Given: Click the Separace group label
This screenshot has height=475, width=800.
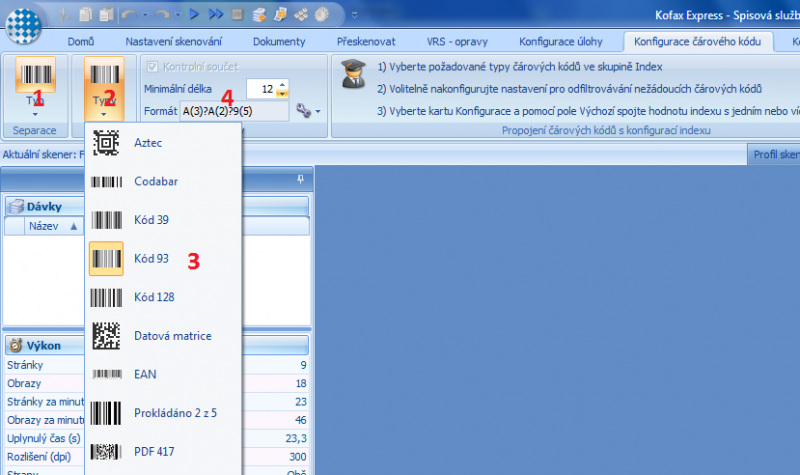Looking at the screenshot, I should [x=35, y=130].
